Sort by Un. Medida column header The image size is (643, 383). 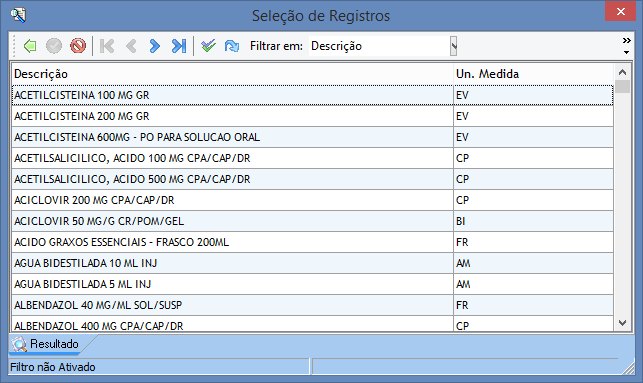pyautogui.click(x=533, y=74)
